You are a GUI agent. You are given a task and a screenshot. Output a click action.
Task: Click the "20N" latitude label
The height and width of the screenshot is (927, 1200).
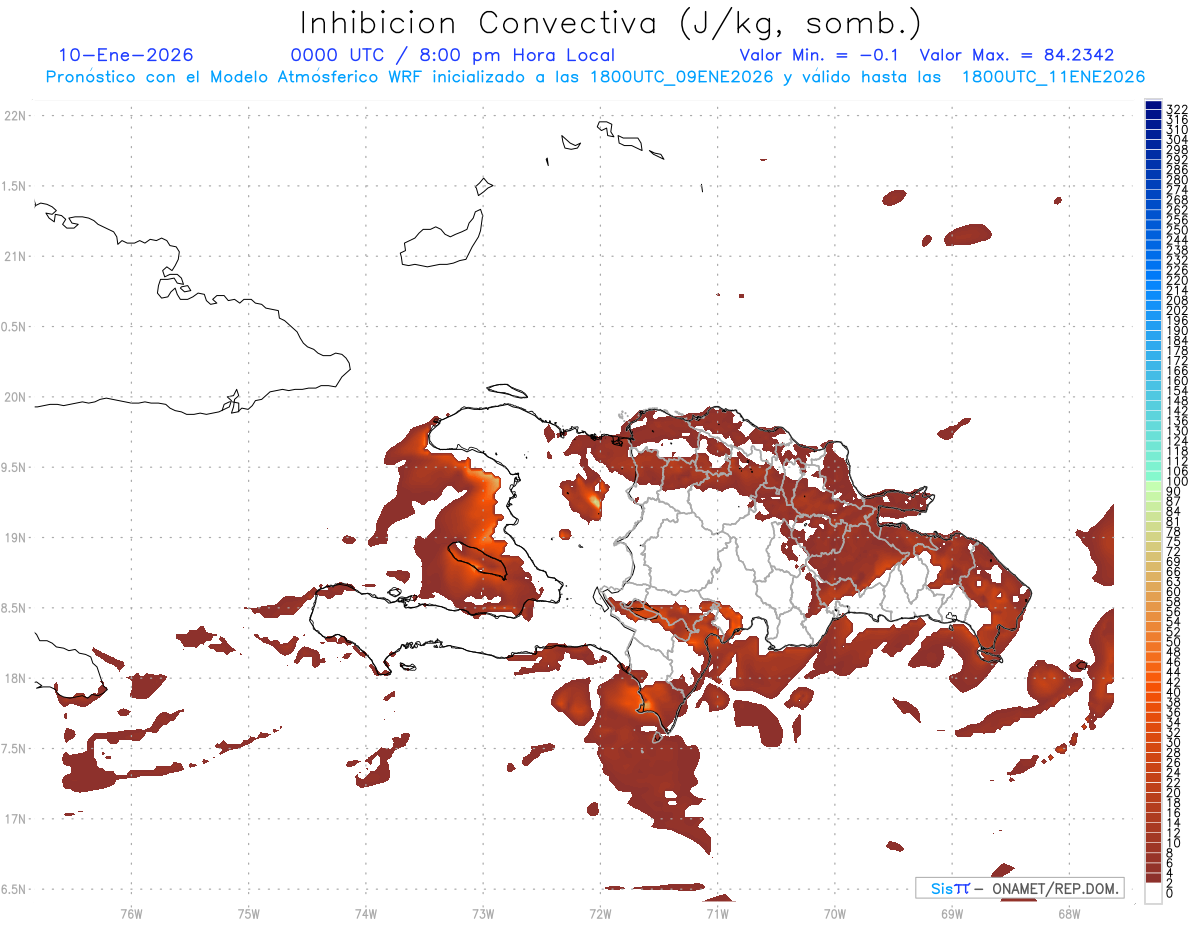pos(14,397)
